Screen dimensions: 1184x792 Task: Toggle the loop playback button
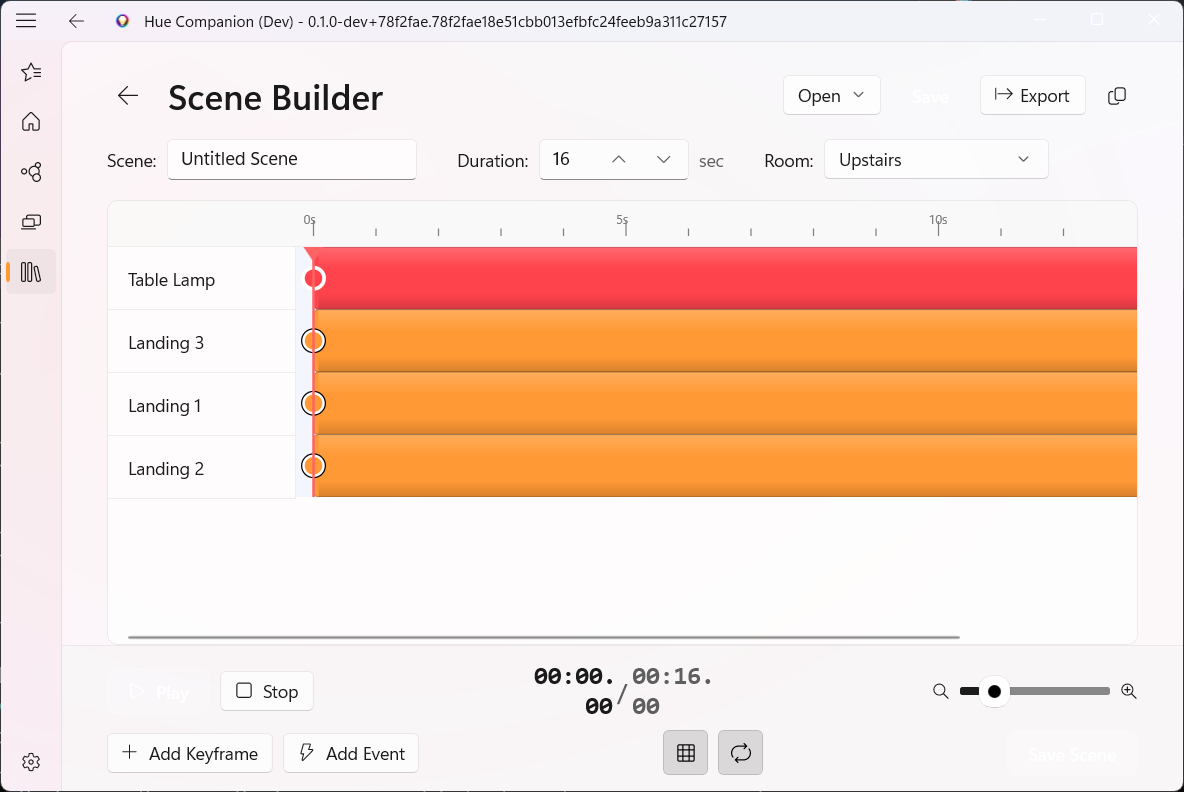[740, 753]
